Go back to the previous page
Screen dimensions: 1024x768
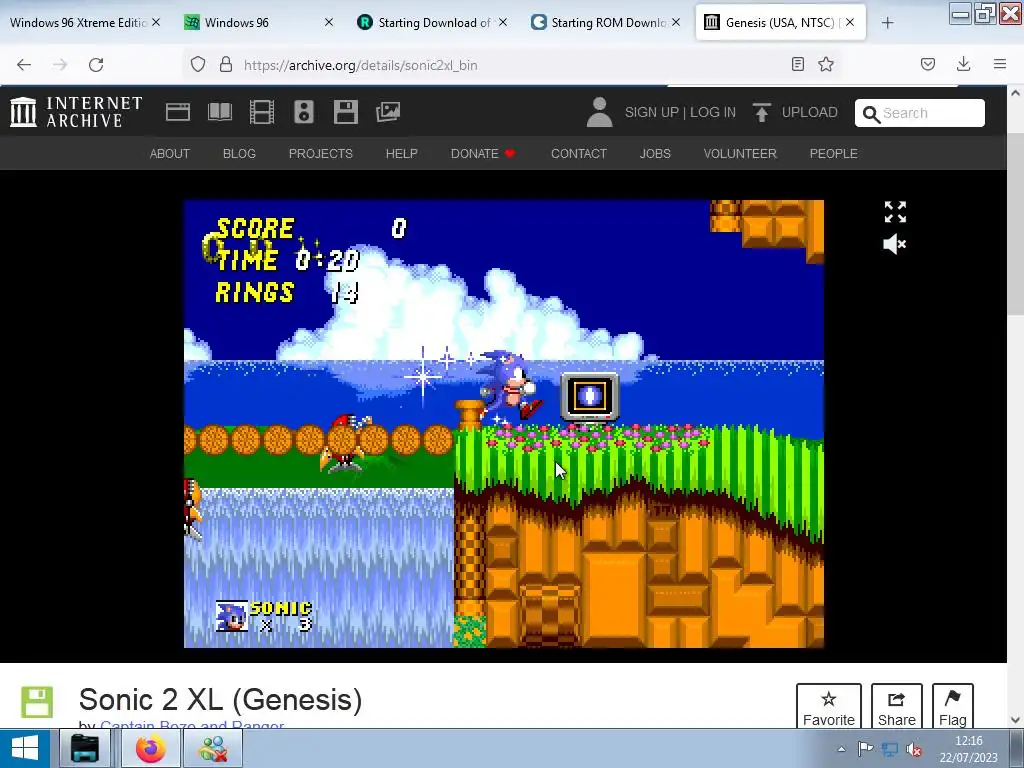(24, 65)
